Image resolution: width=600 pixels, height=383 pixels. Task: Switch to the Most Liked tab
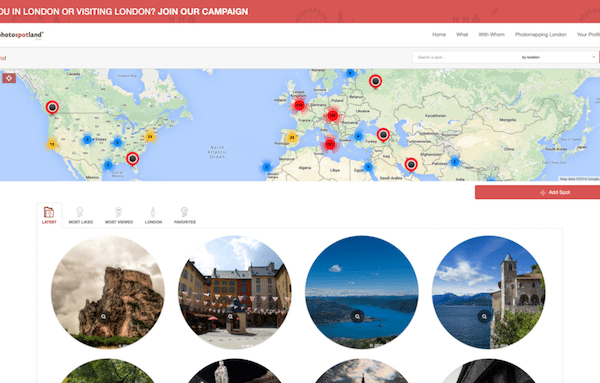(80, 216)
